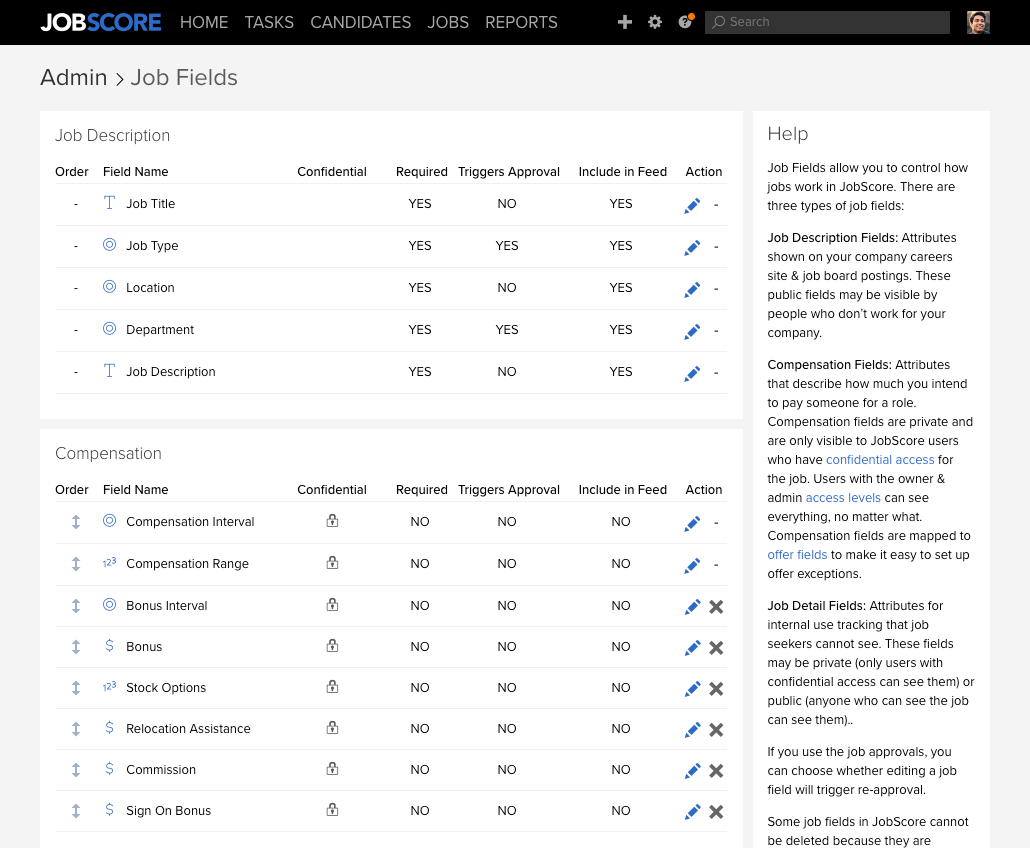
Task: Click the text type icon beside Job Title
Action: pos(110,203)
